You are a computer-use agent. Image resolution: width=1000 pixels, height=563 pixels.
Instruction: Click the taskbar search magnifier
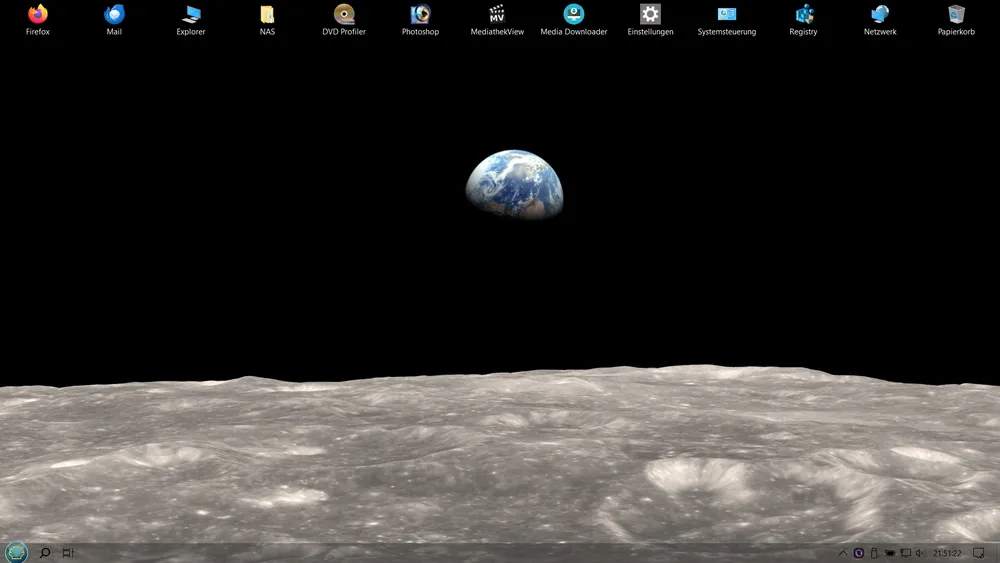pyautogui.click(x=45, y=553)
